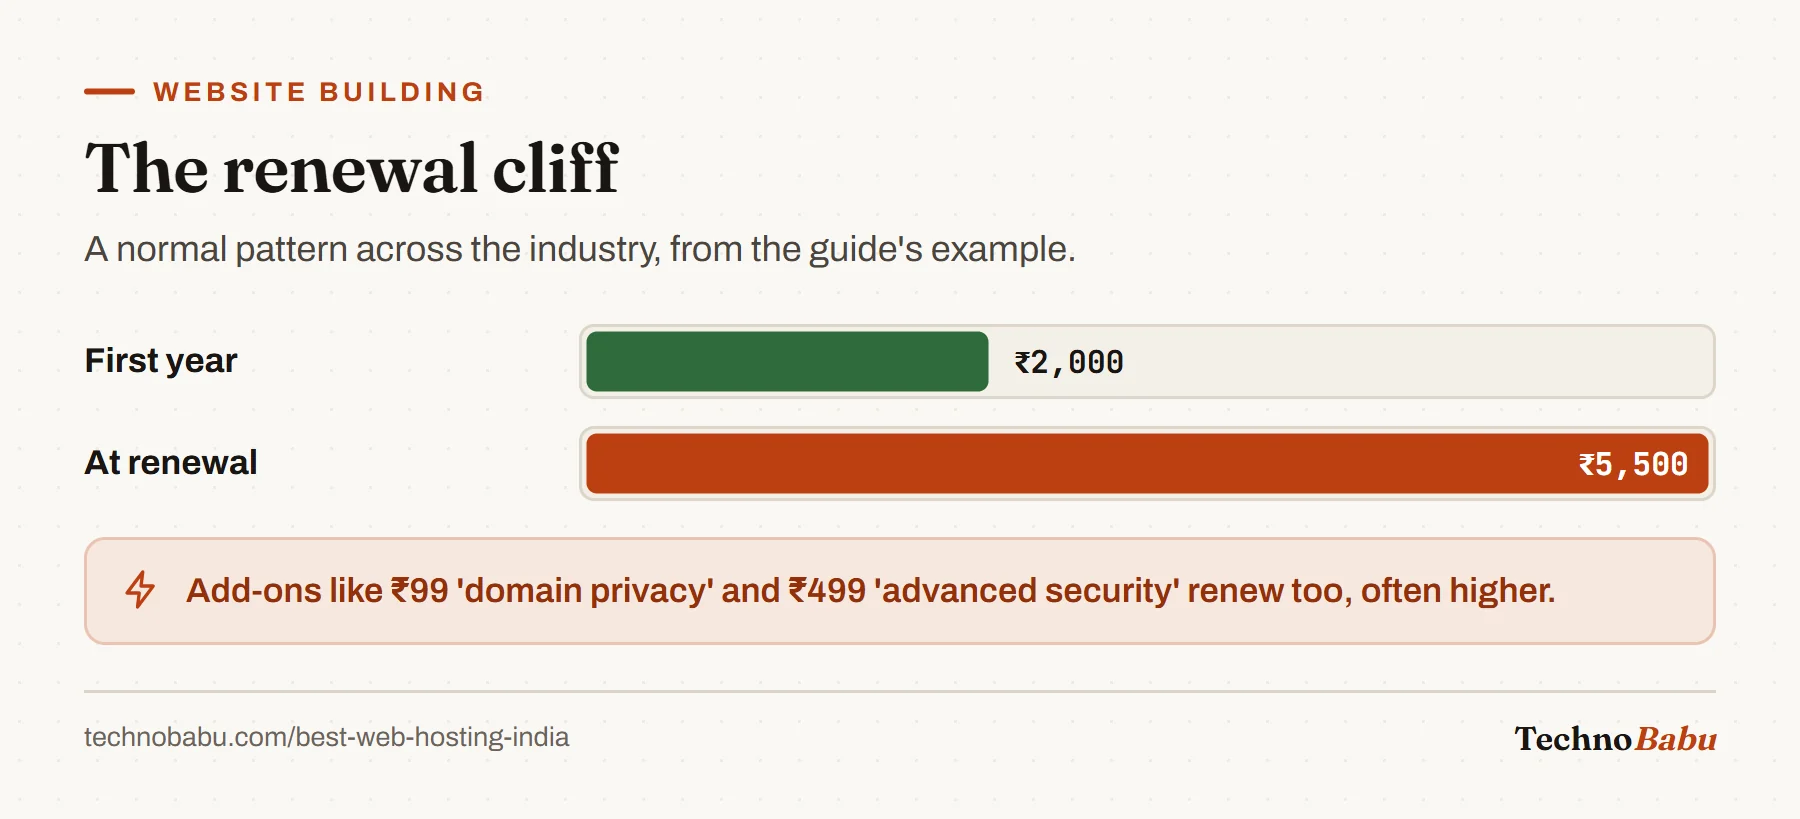Click the Babu italic part of logo
Image resolution: width=1800 pixels, height=819 pixels.
(x=1676, y=739)
